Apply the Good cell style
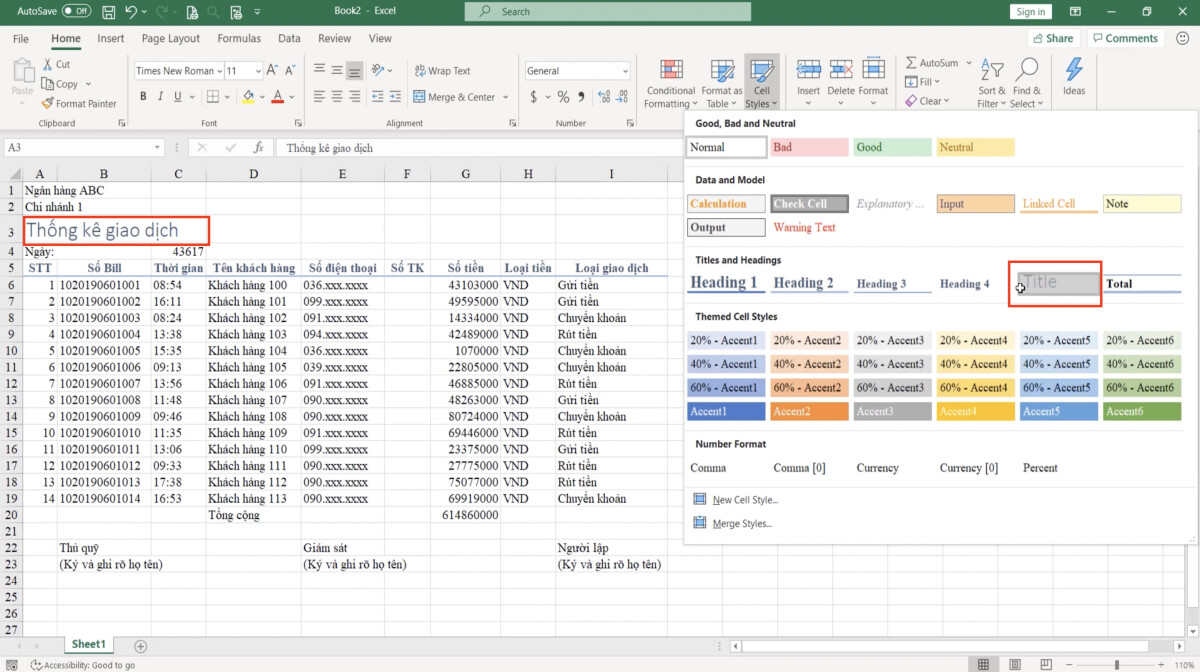The image size is (1200, 672). (892, 147)
